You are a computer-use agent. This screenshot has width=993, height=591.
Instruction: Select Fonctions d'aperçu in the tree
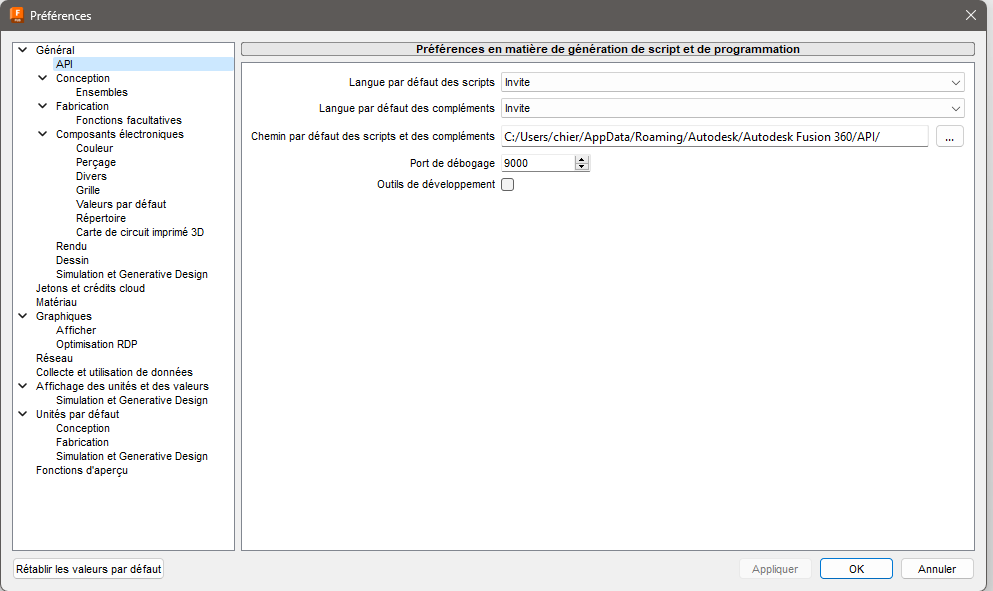(82, 470)
